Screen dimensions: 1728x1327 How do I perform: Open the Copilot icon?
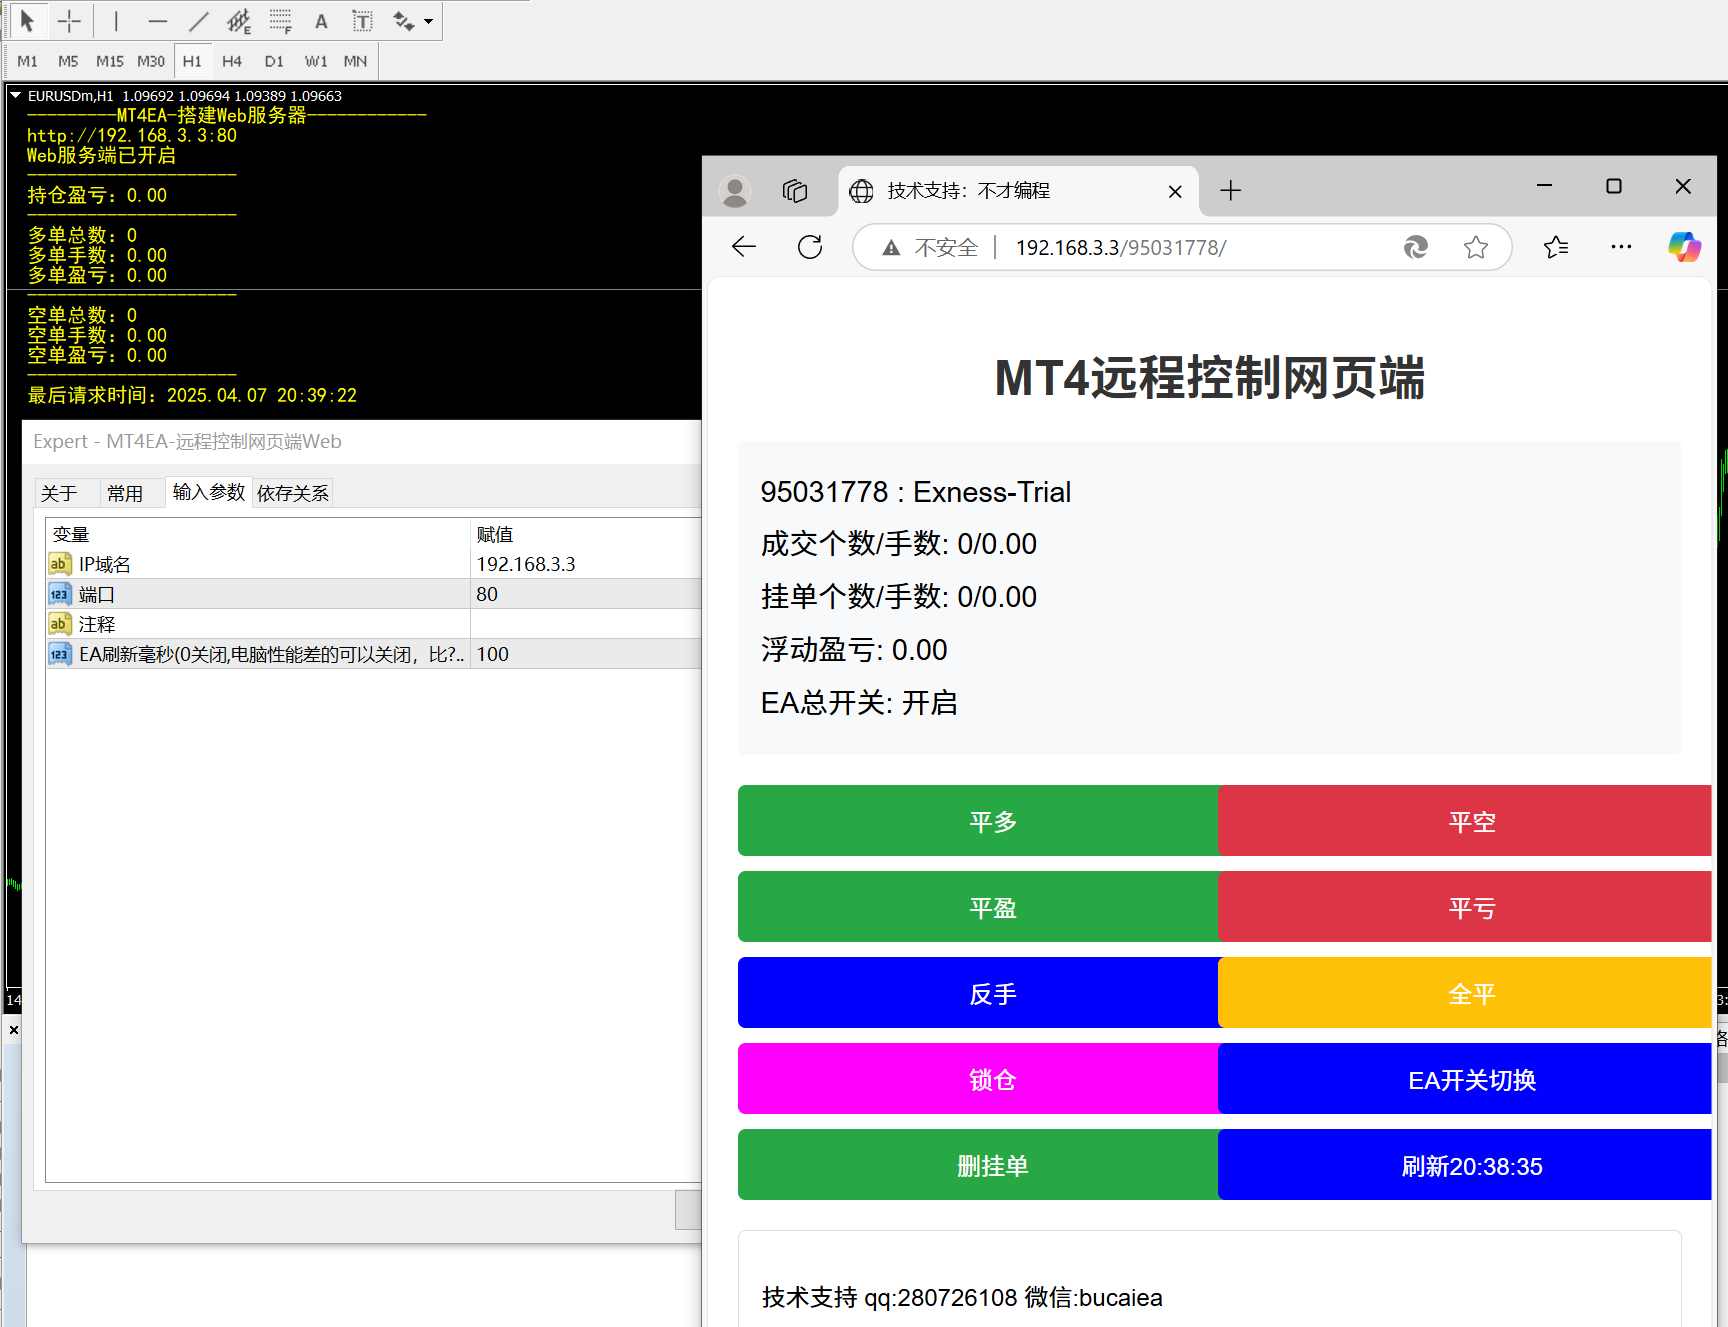[1684, 247]
